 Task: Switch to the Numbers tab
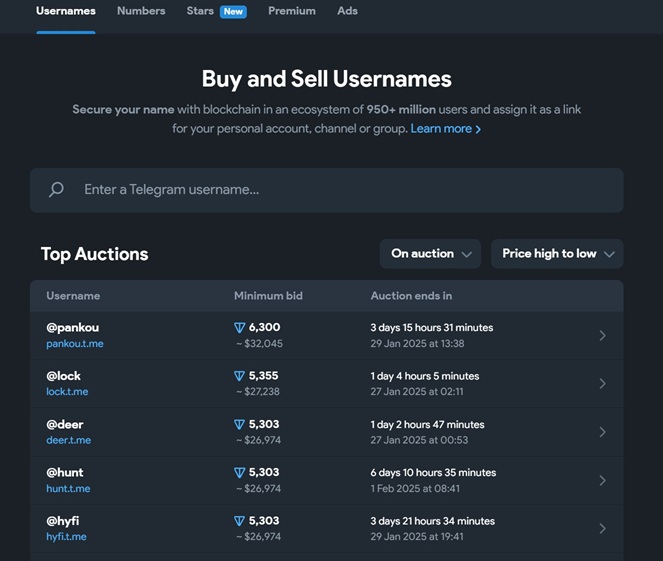click(141, 11)
